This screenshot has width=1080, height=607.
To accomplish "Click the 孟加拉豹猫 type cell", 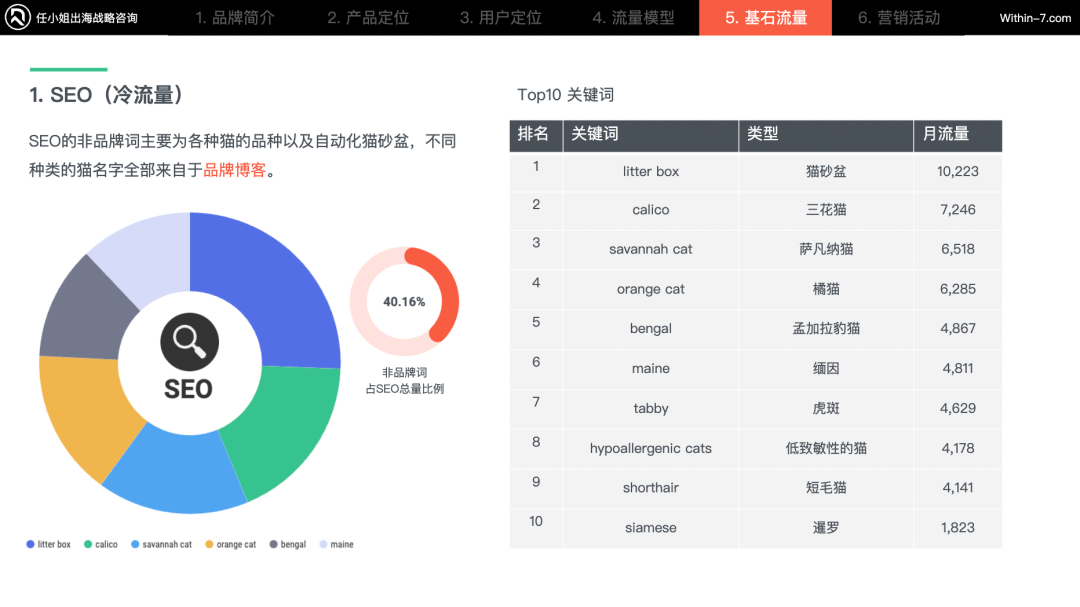I will pyautogui.click(x=826, y=329).
